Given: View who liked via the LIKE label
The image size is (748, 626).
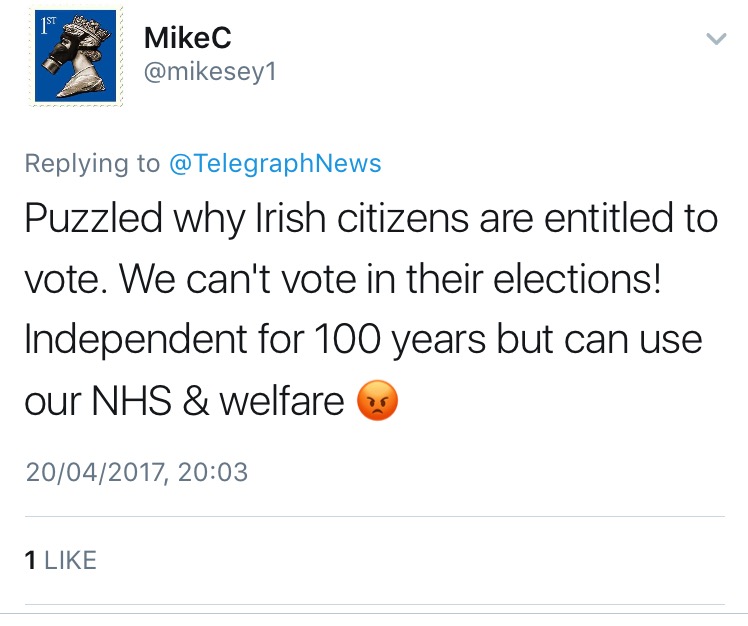Looking at the screenshot, I should (71, 560).
